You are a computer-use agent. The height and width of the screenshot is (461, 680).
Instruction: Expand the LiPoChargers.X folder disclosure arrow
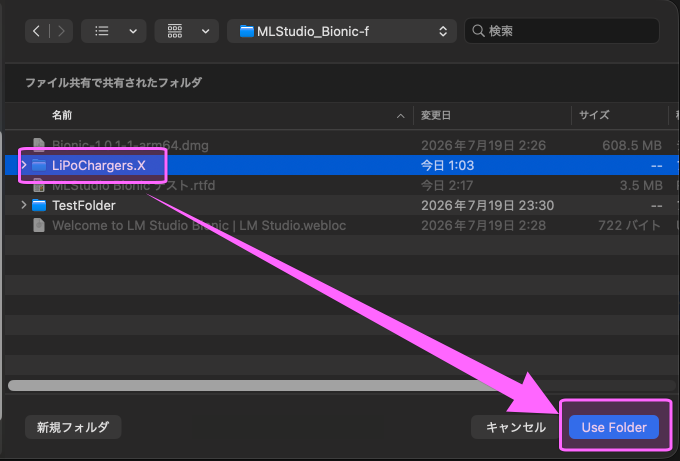pyautogui.click(x=24, y=165)
